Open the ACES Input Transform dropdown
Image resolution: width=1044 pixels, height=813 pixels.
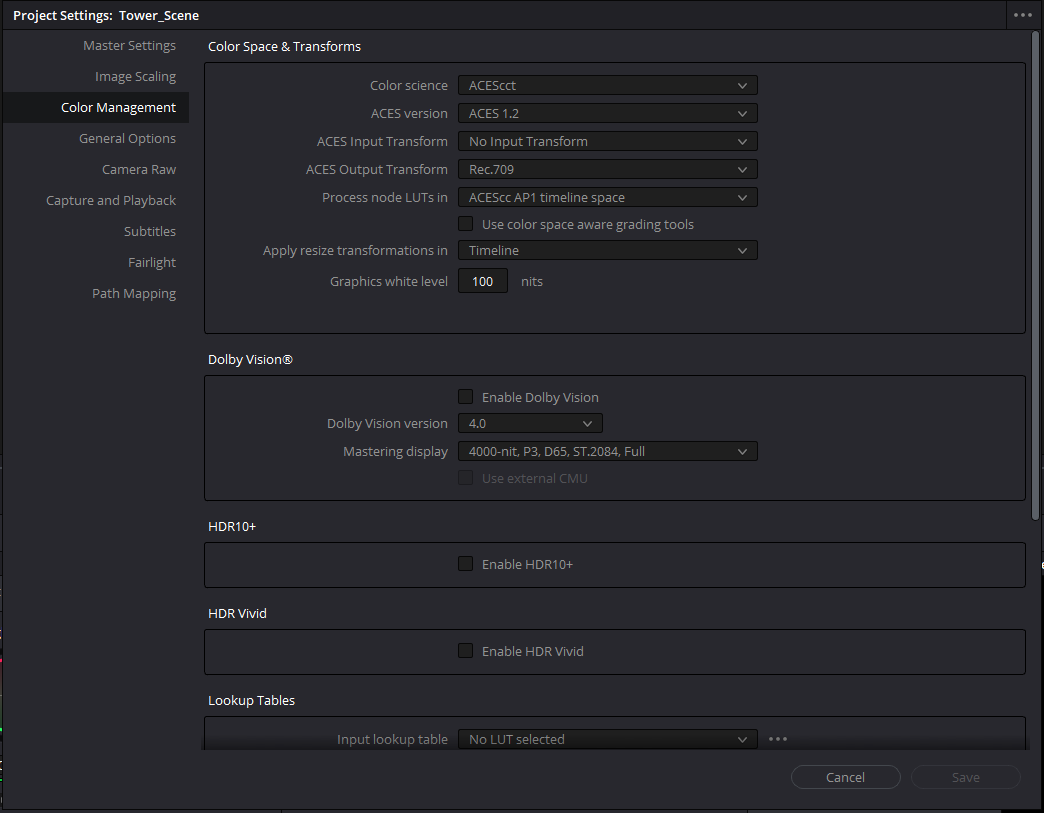click(x=607, y=142)
